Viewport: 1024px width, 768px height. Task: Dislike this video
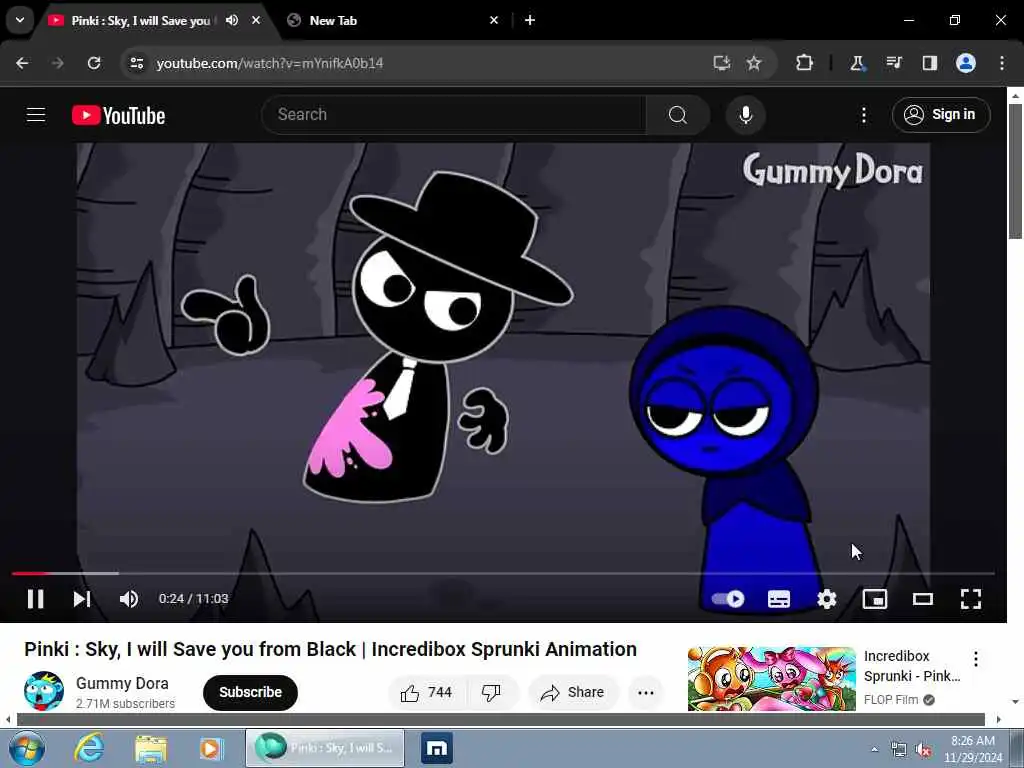click(x=491, y=692)
